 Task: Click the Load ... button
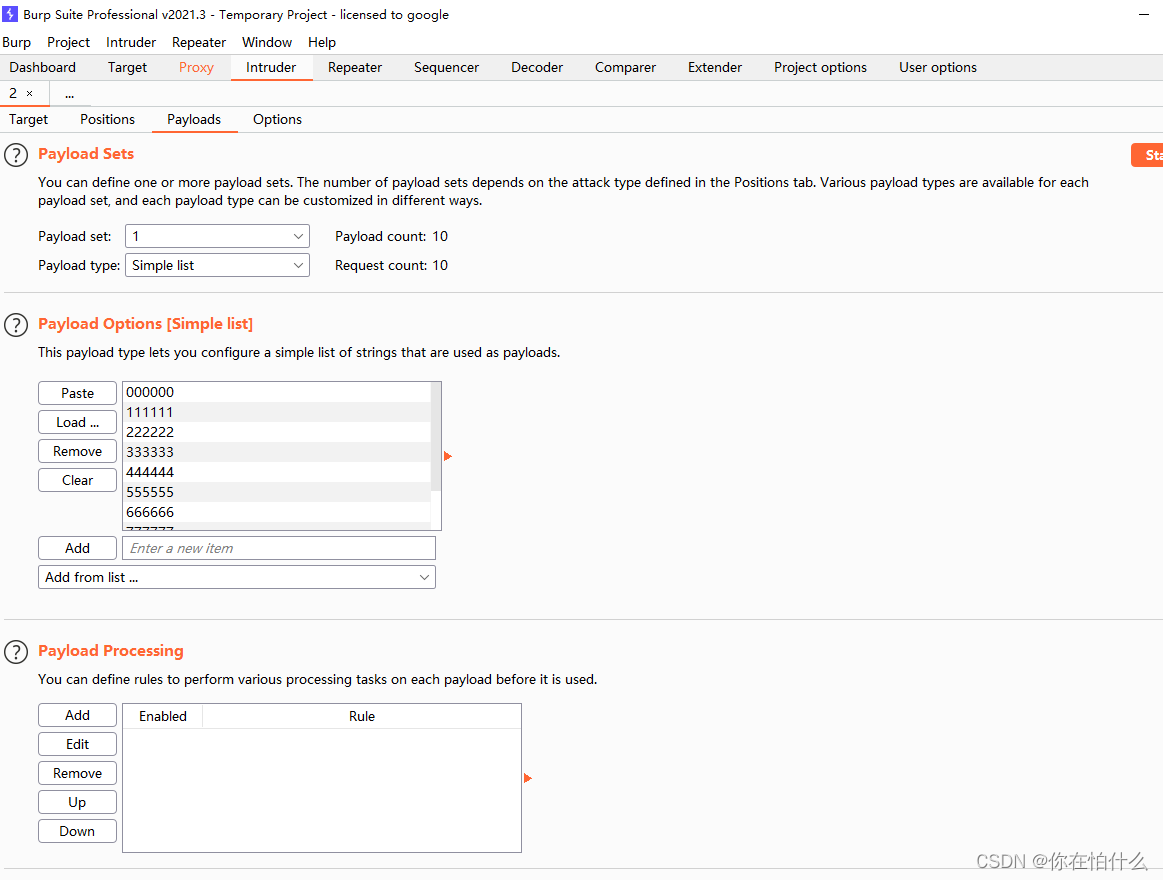77,422
